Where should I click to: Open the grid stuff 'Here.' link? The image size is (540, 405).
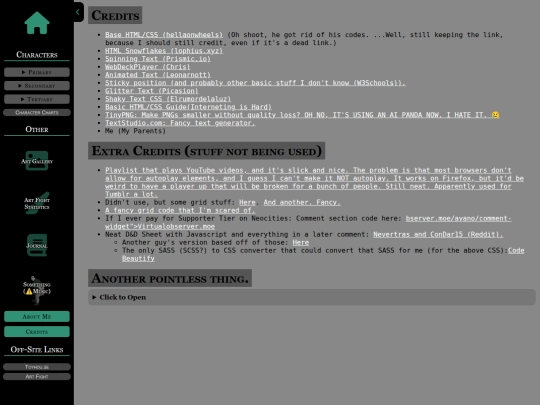247,202
